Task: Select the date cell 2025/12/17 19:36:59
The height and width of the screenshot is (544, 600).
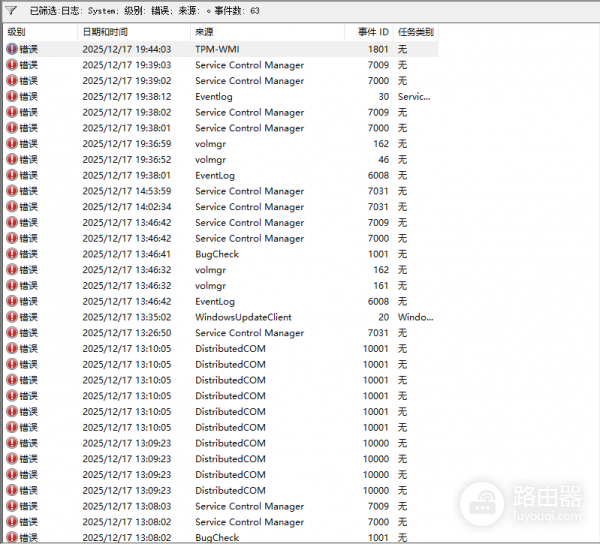Action: coord(127,144)
